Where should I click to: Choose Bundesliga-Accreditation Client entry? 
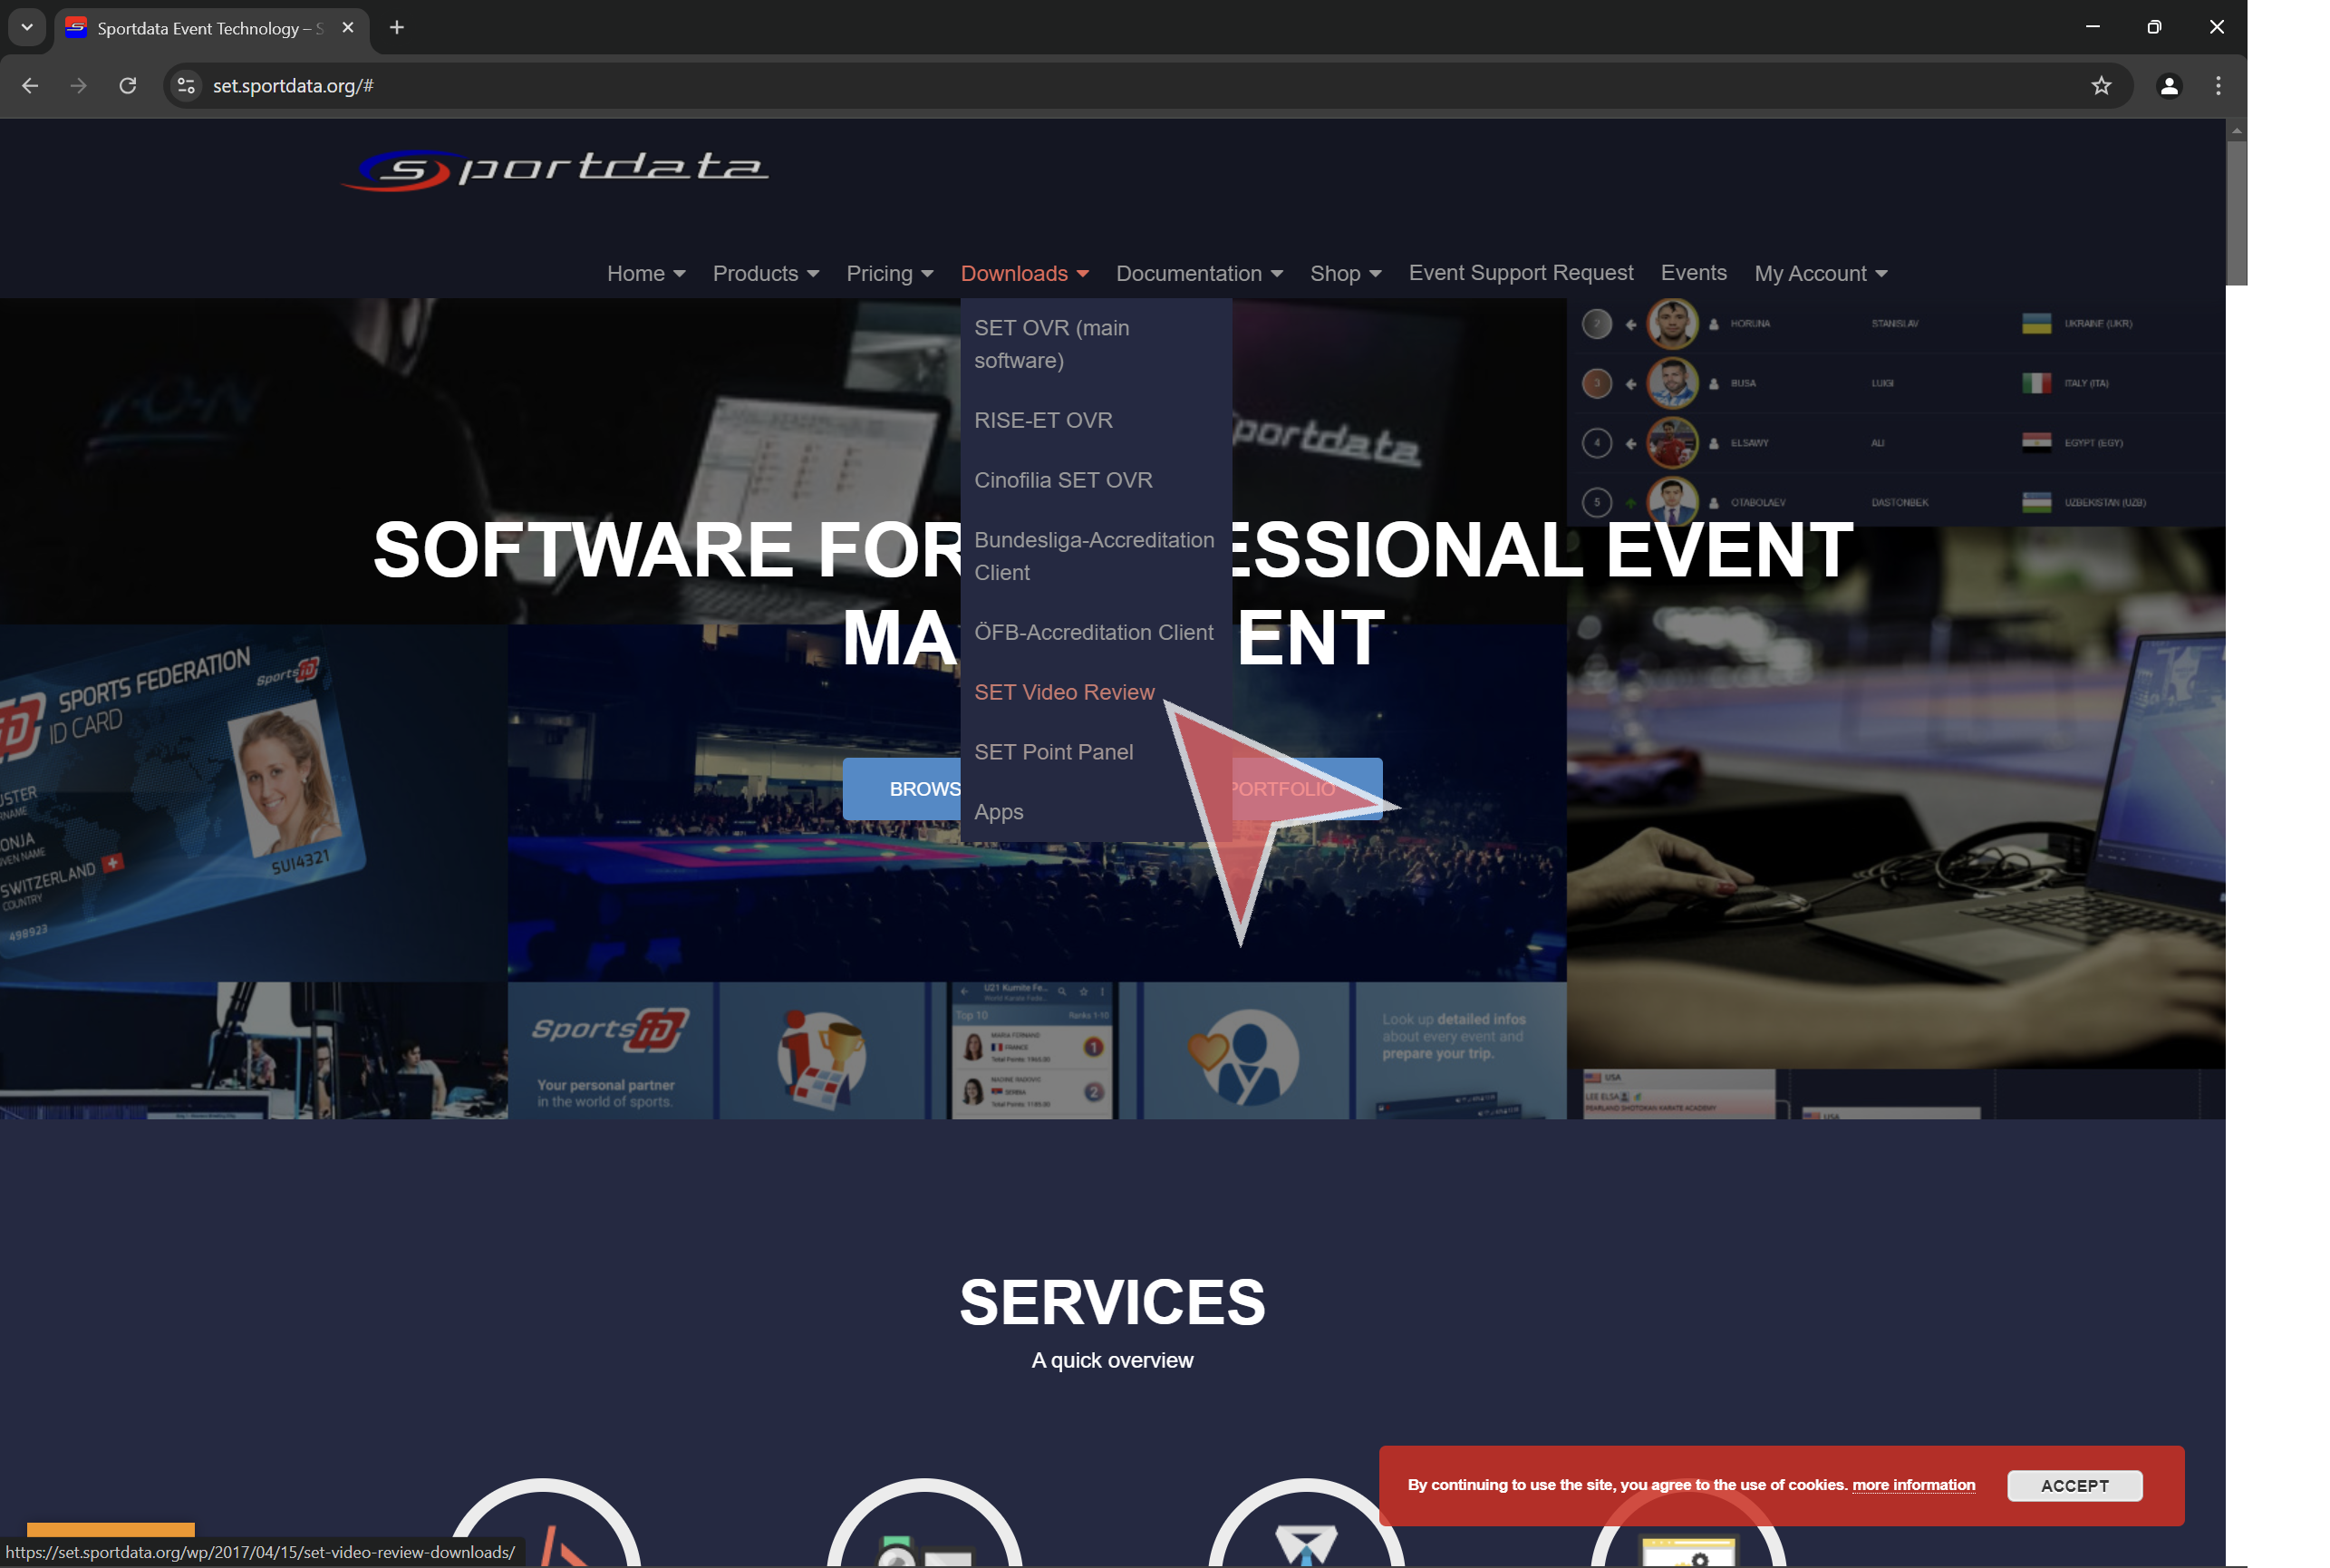1095,556
